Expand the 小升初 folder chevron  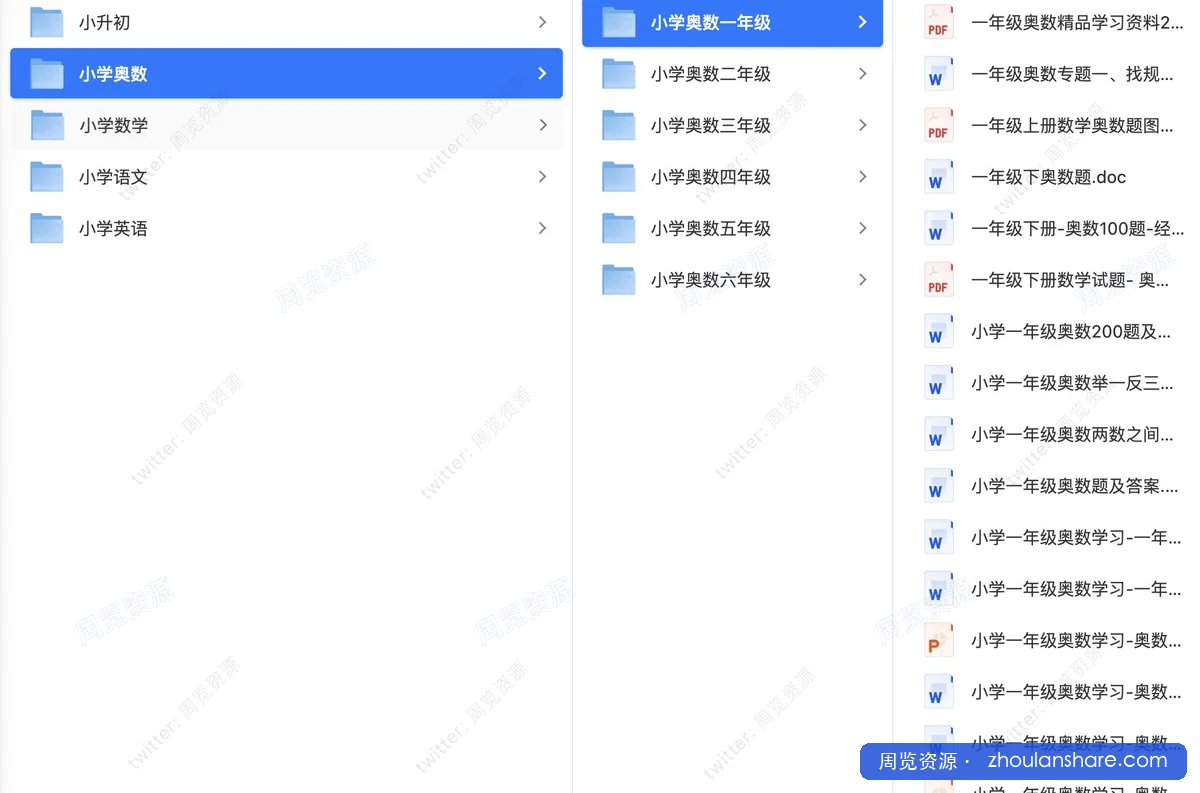[542, 22]
